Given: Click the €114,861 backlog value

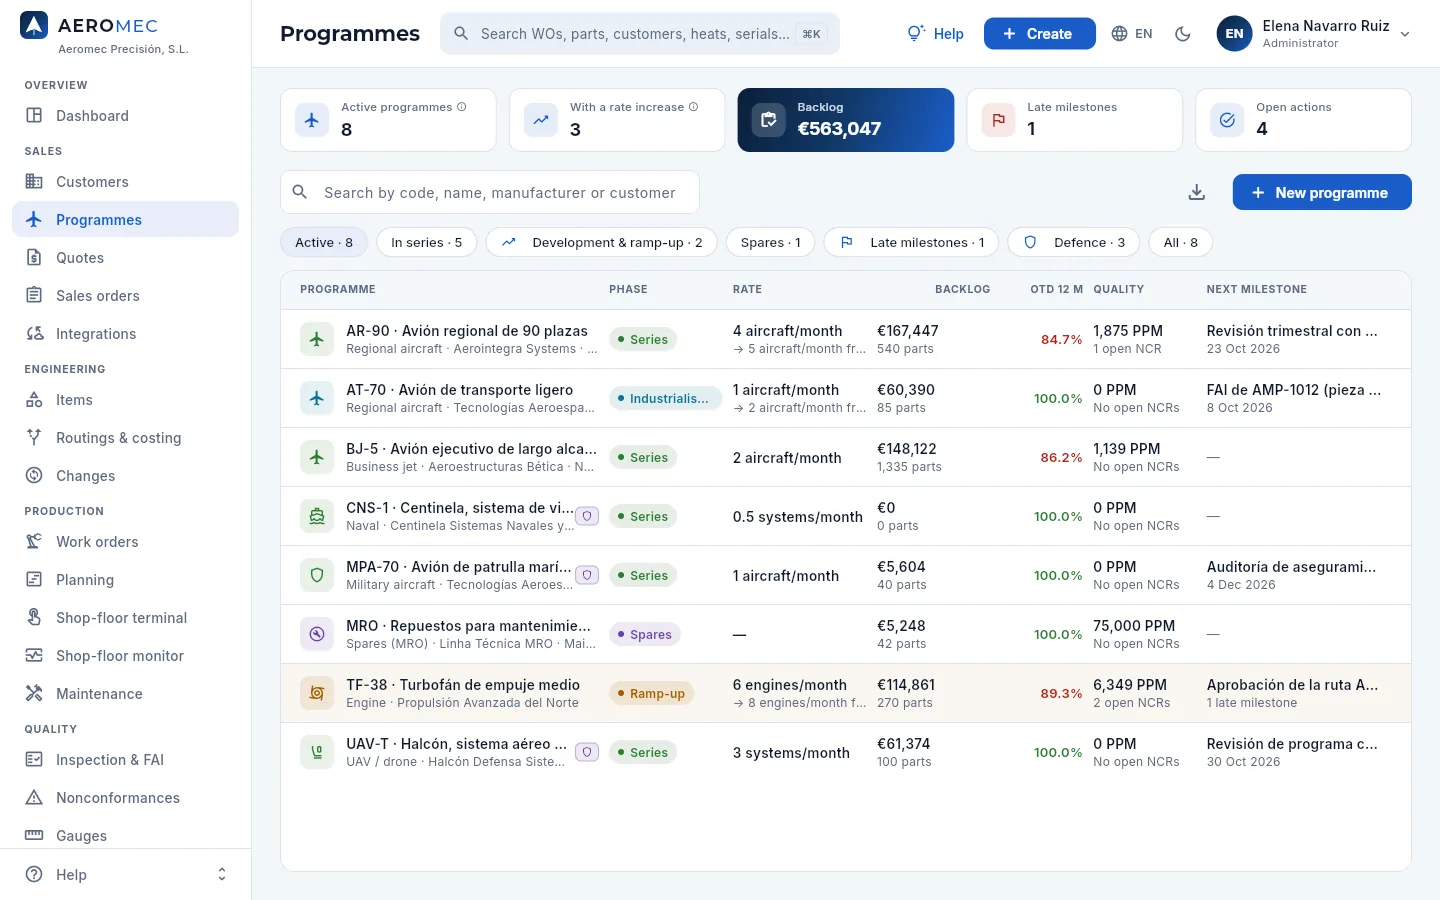Looking at the screenshot, I should pos(906,685).
